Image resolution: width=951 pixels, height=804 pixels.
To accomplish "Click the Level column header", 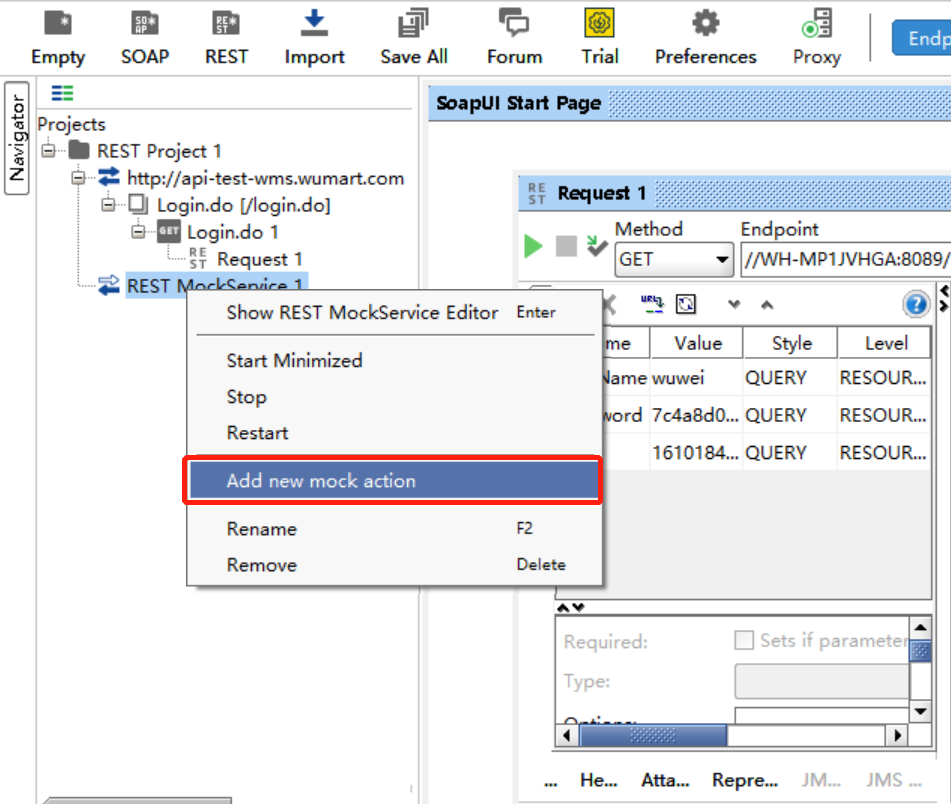I will coord(885,343).
